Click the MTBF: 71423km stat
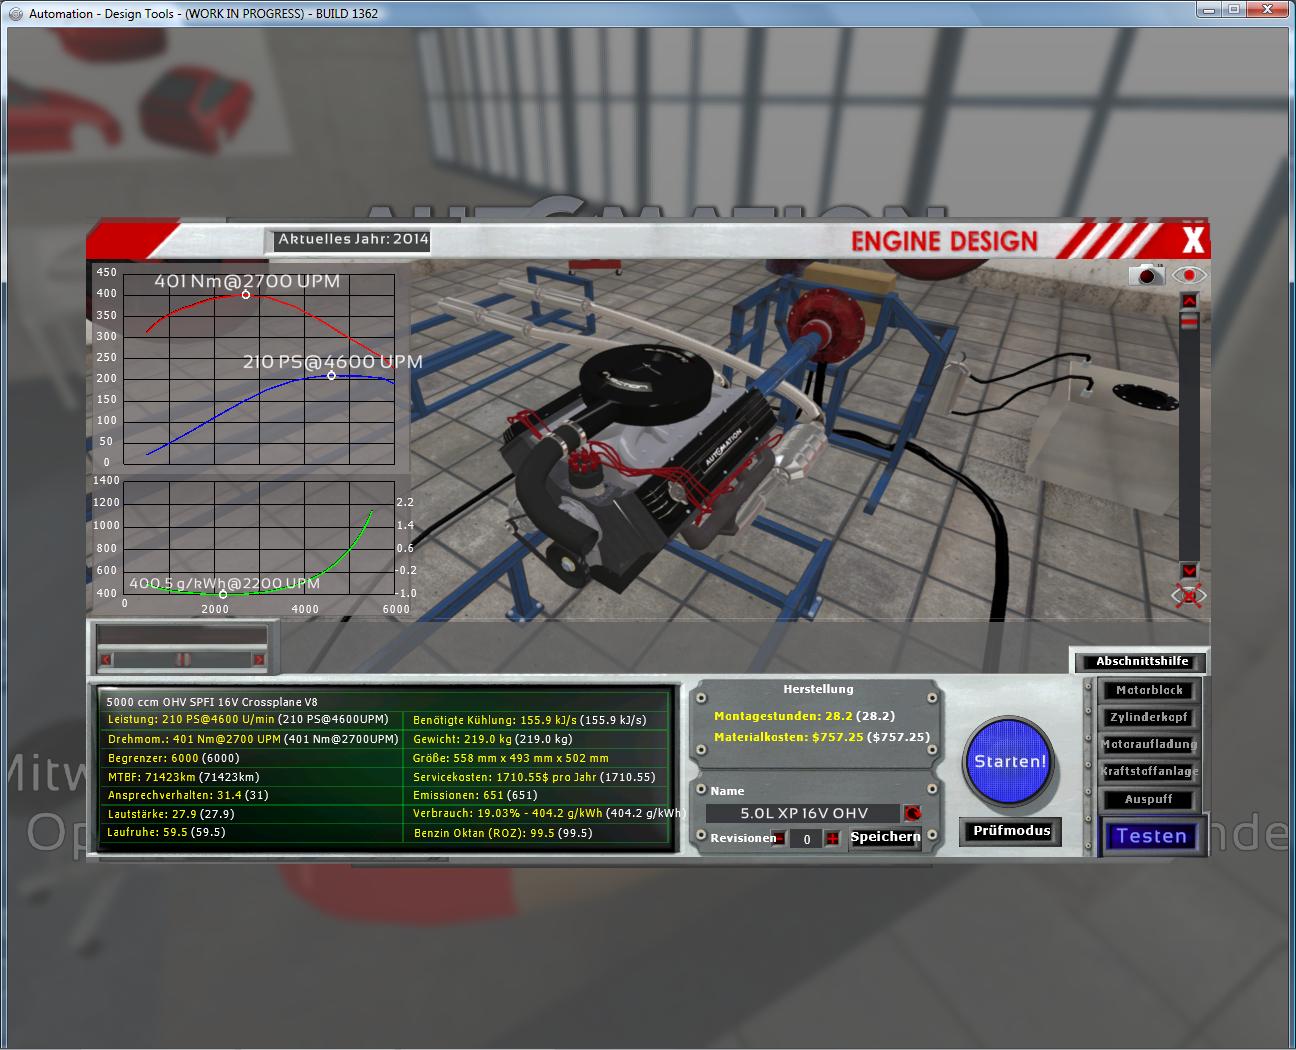 tap(183, 777)
